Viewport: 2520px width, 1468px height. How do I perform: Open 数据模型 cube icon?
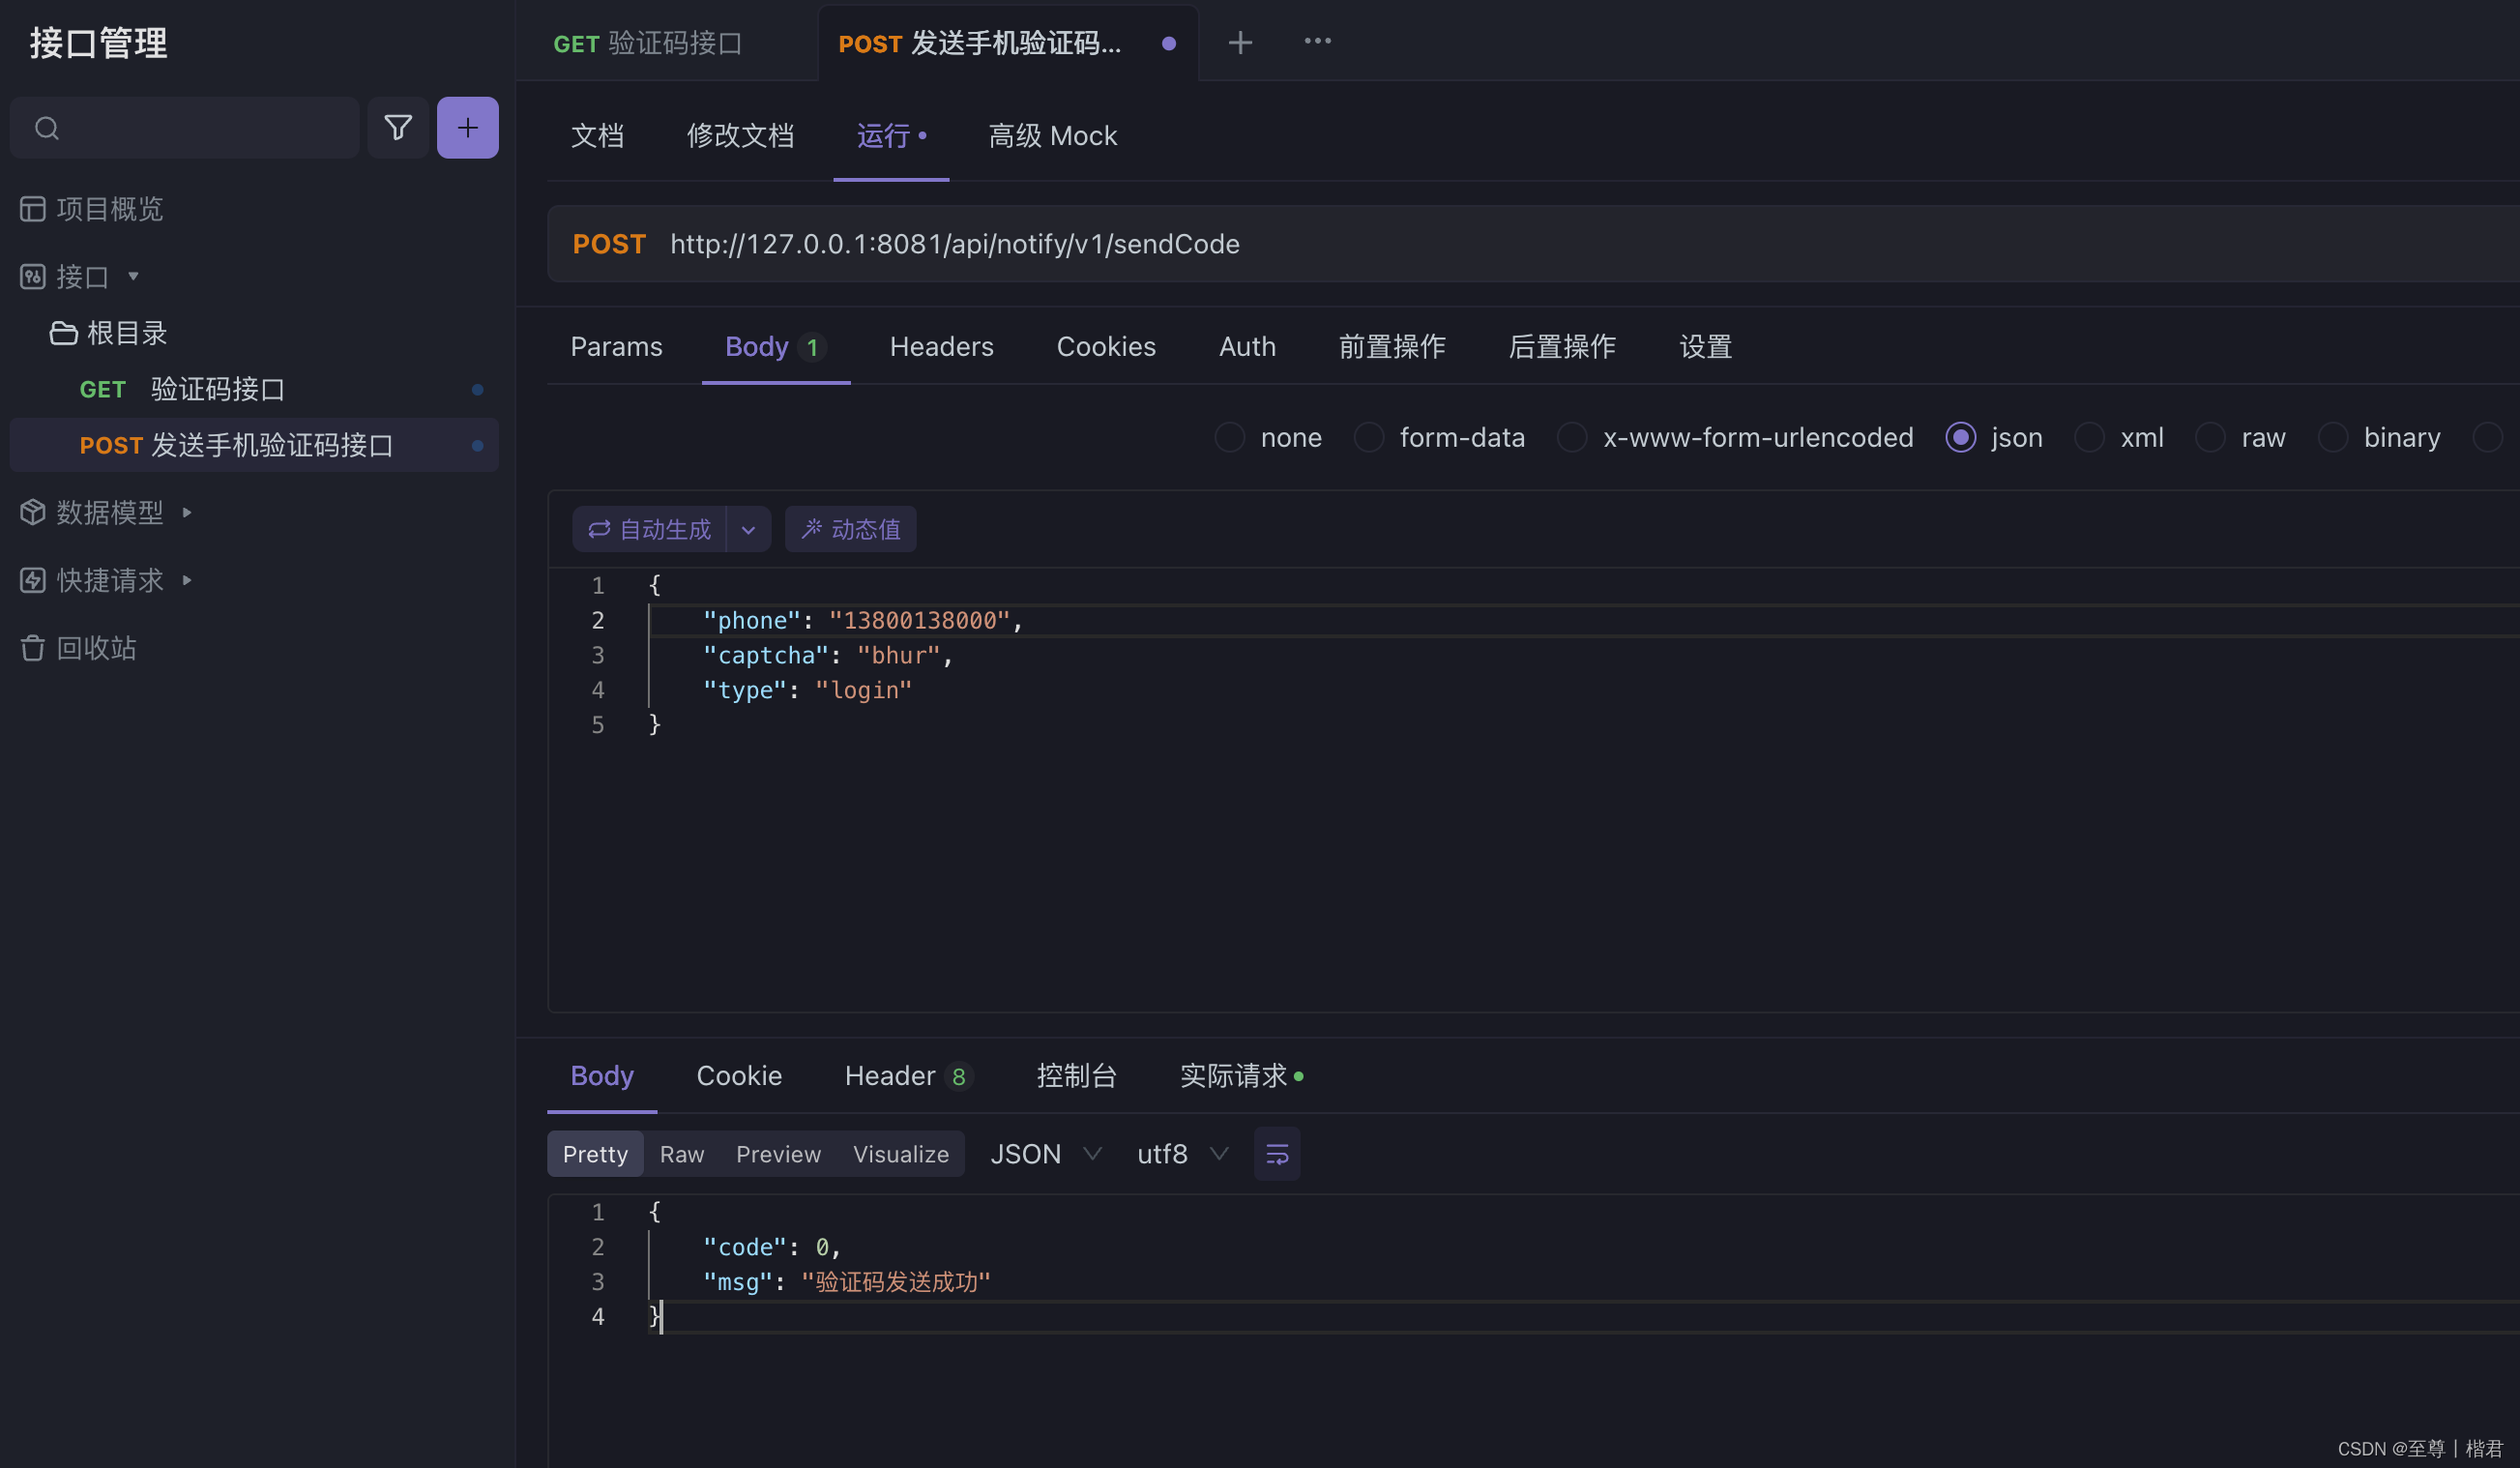33,512
